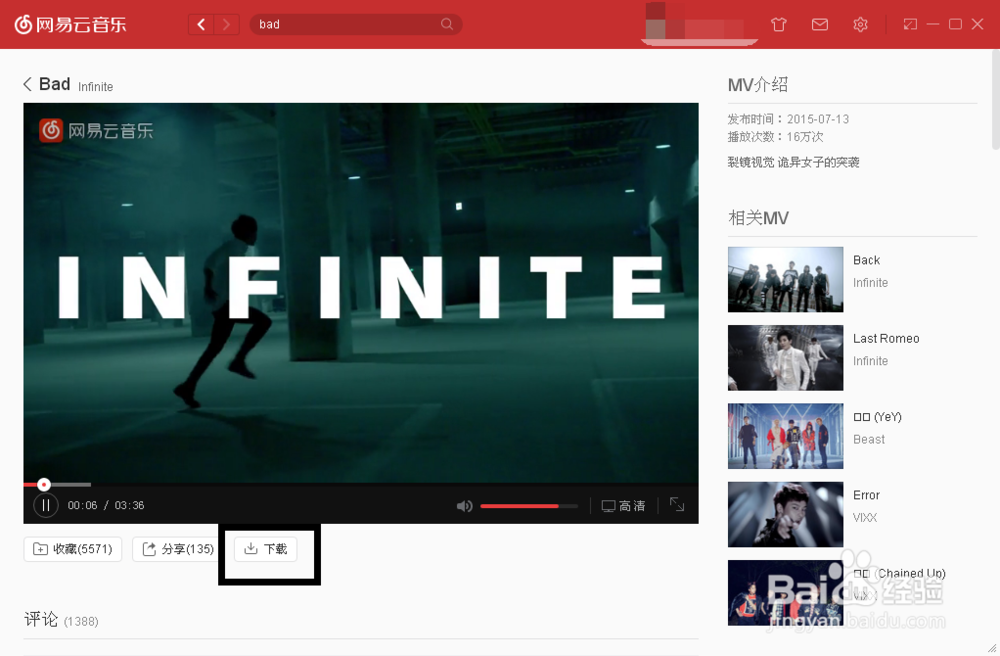
Task: Mute the video with speaker icon
Action: click(464, 506)
